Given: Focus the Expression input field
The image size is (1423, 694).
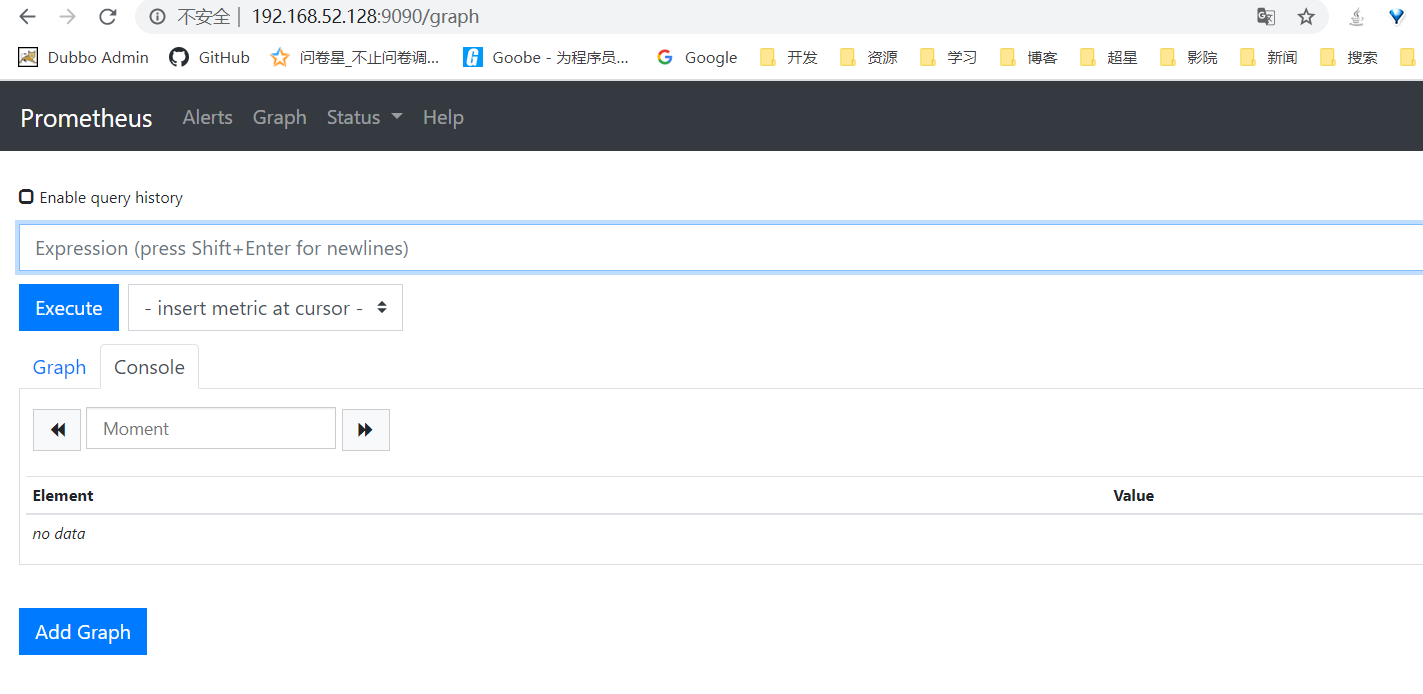Looking at the screenshot, I should [x=721, y=248].
